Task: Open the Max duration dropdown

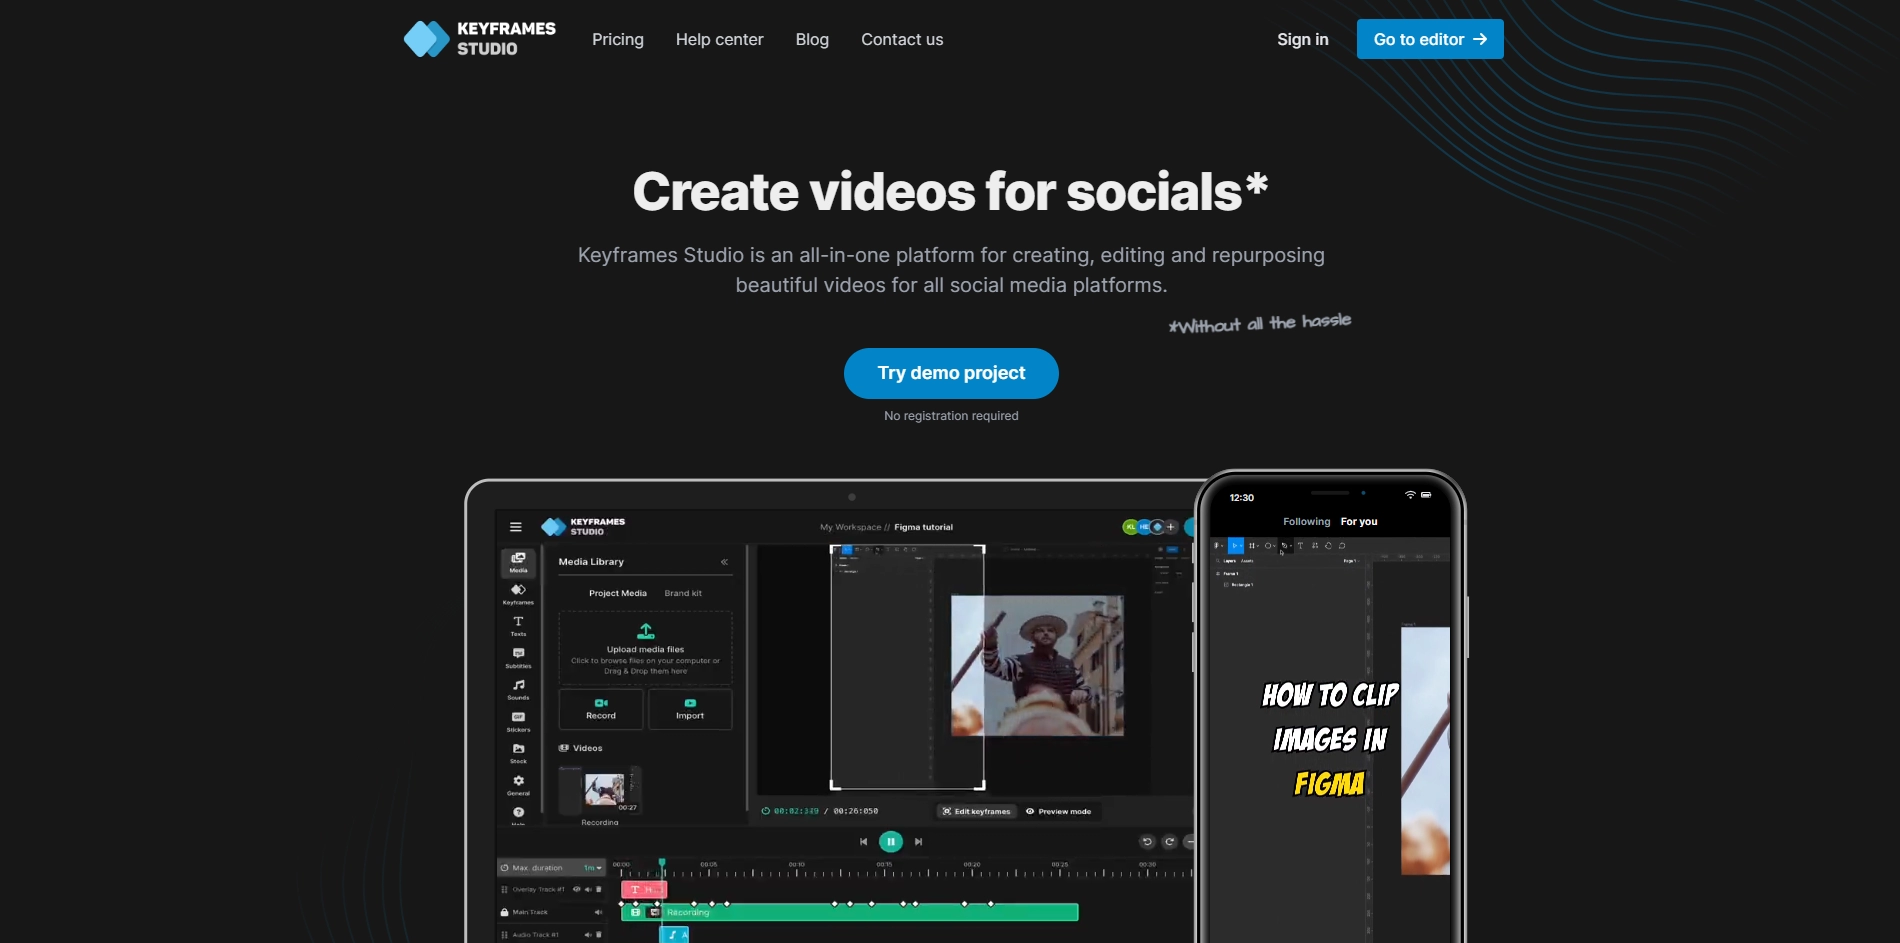Action: click(x=593, y=868)
